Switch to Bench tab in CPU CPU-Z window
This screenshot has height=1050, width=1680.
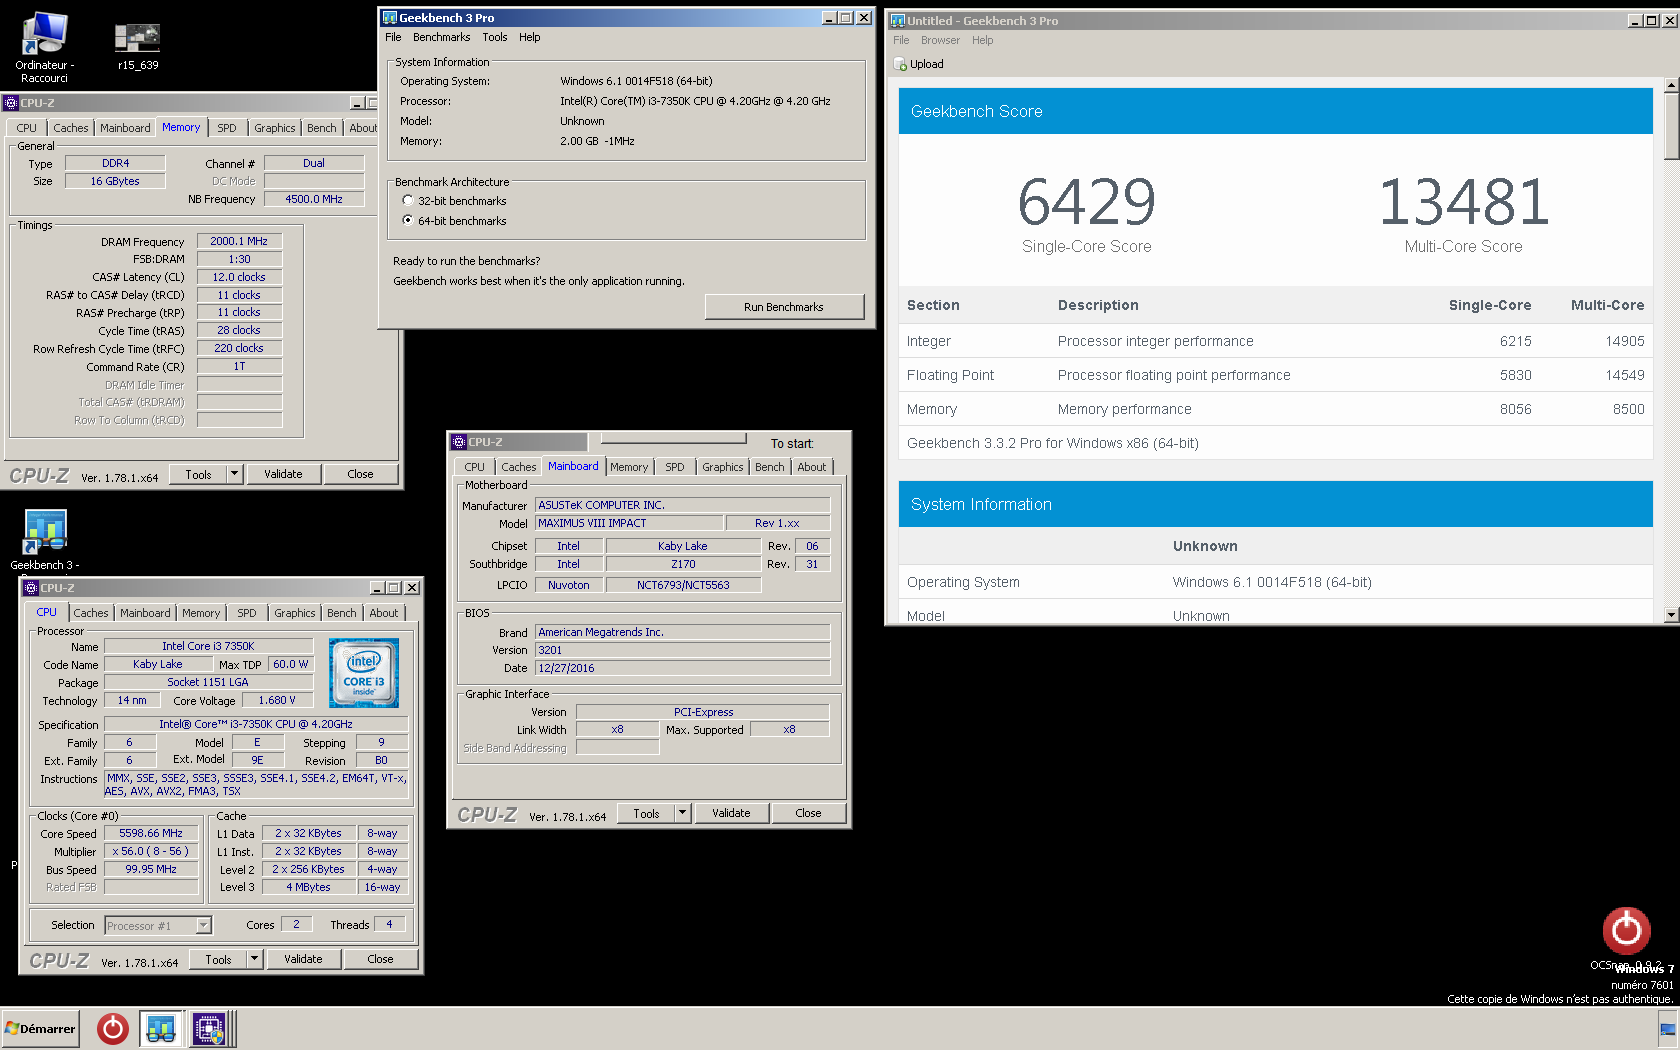pos(341,613)
